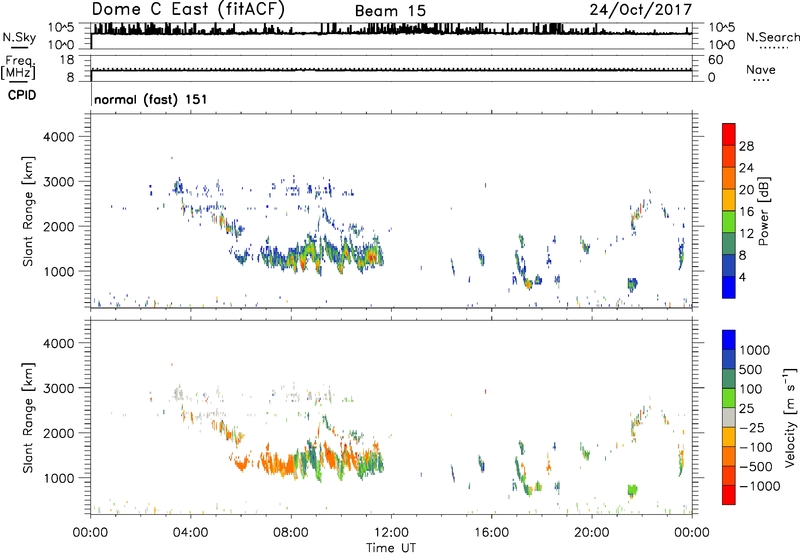This screenshot has height=554, width=800.
Task: Click the "24" Power colorbar tick label
Action: 746,168
